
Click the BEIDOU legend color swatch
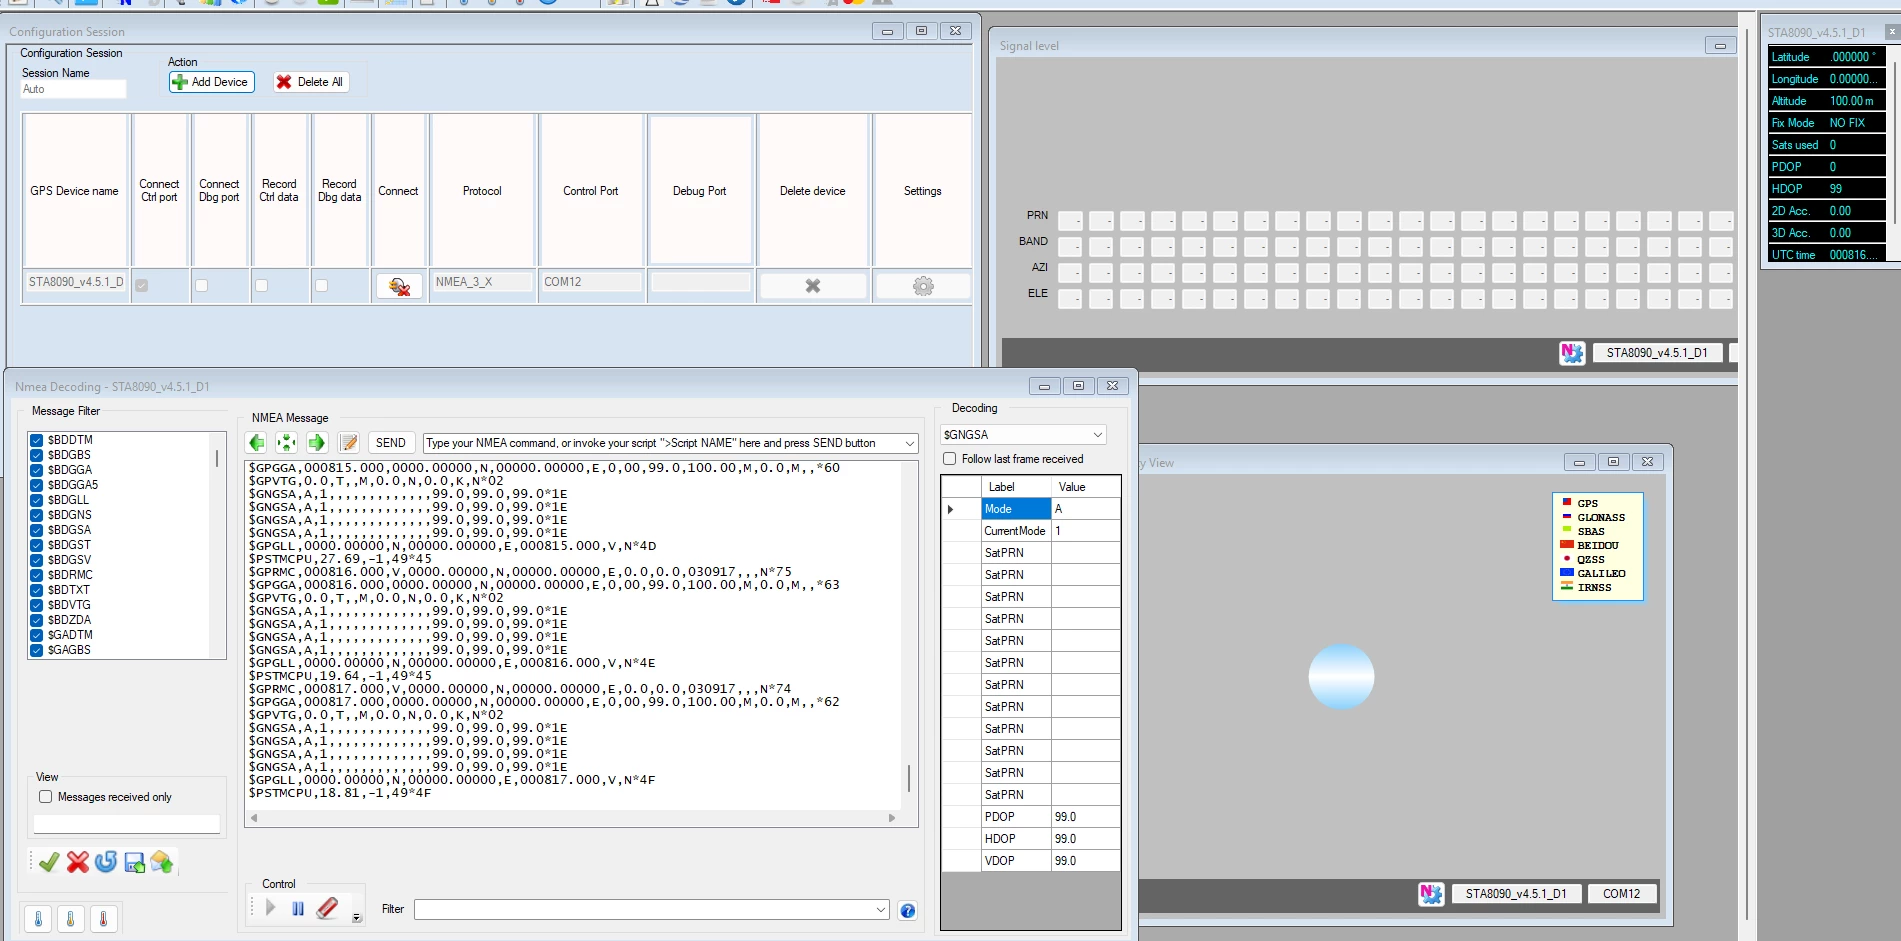point(1567,545)
